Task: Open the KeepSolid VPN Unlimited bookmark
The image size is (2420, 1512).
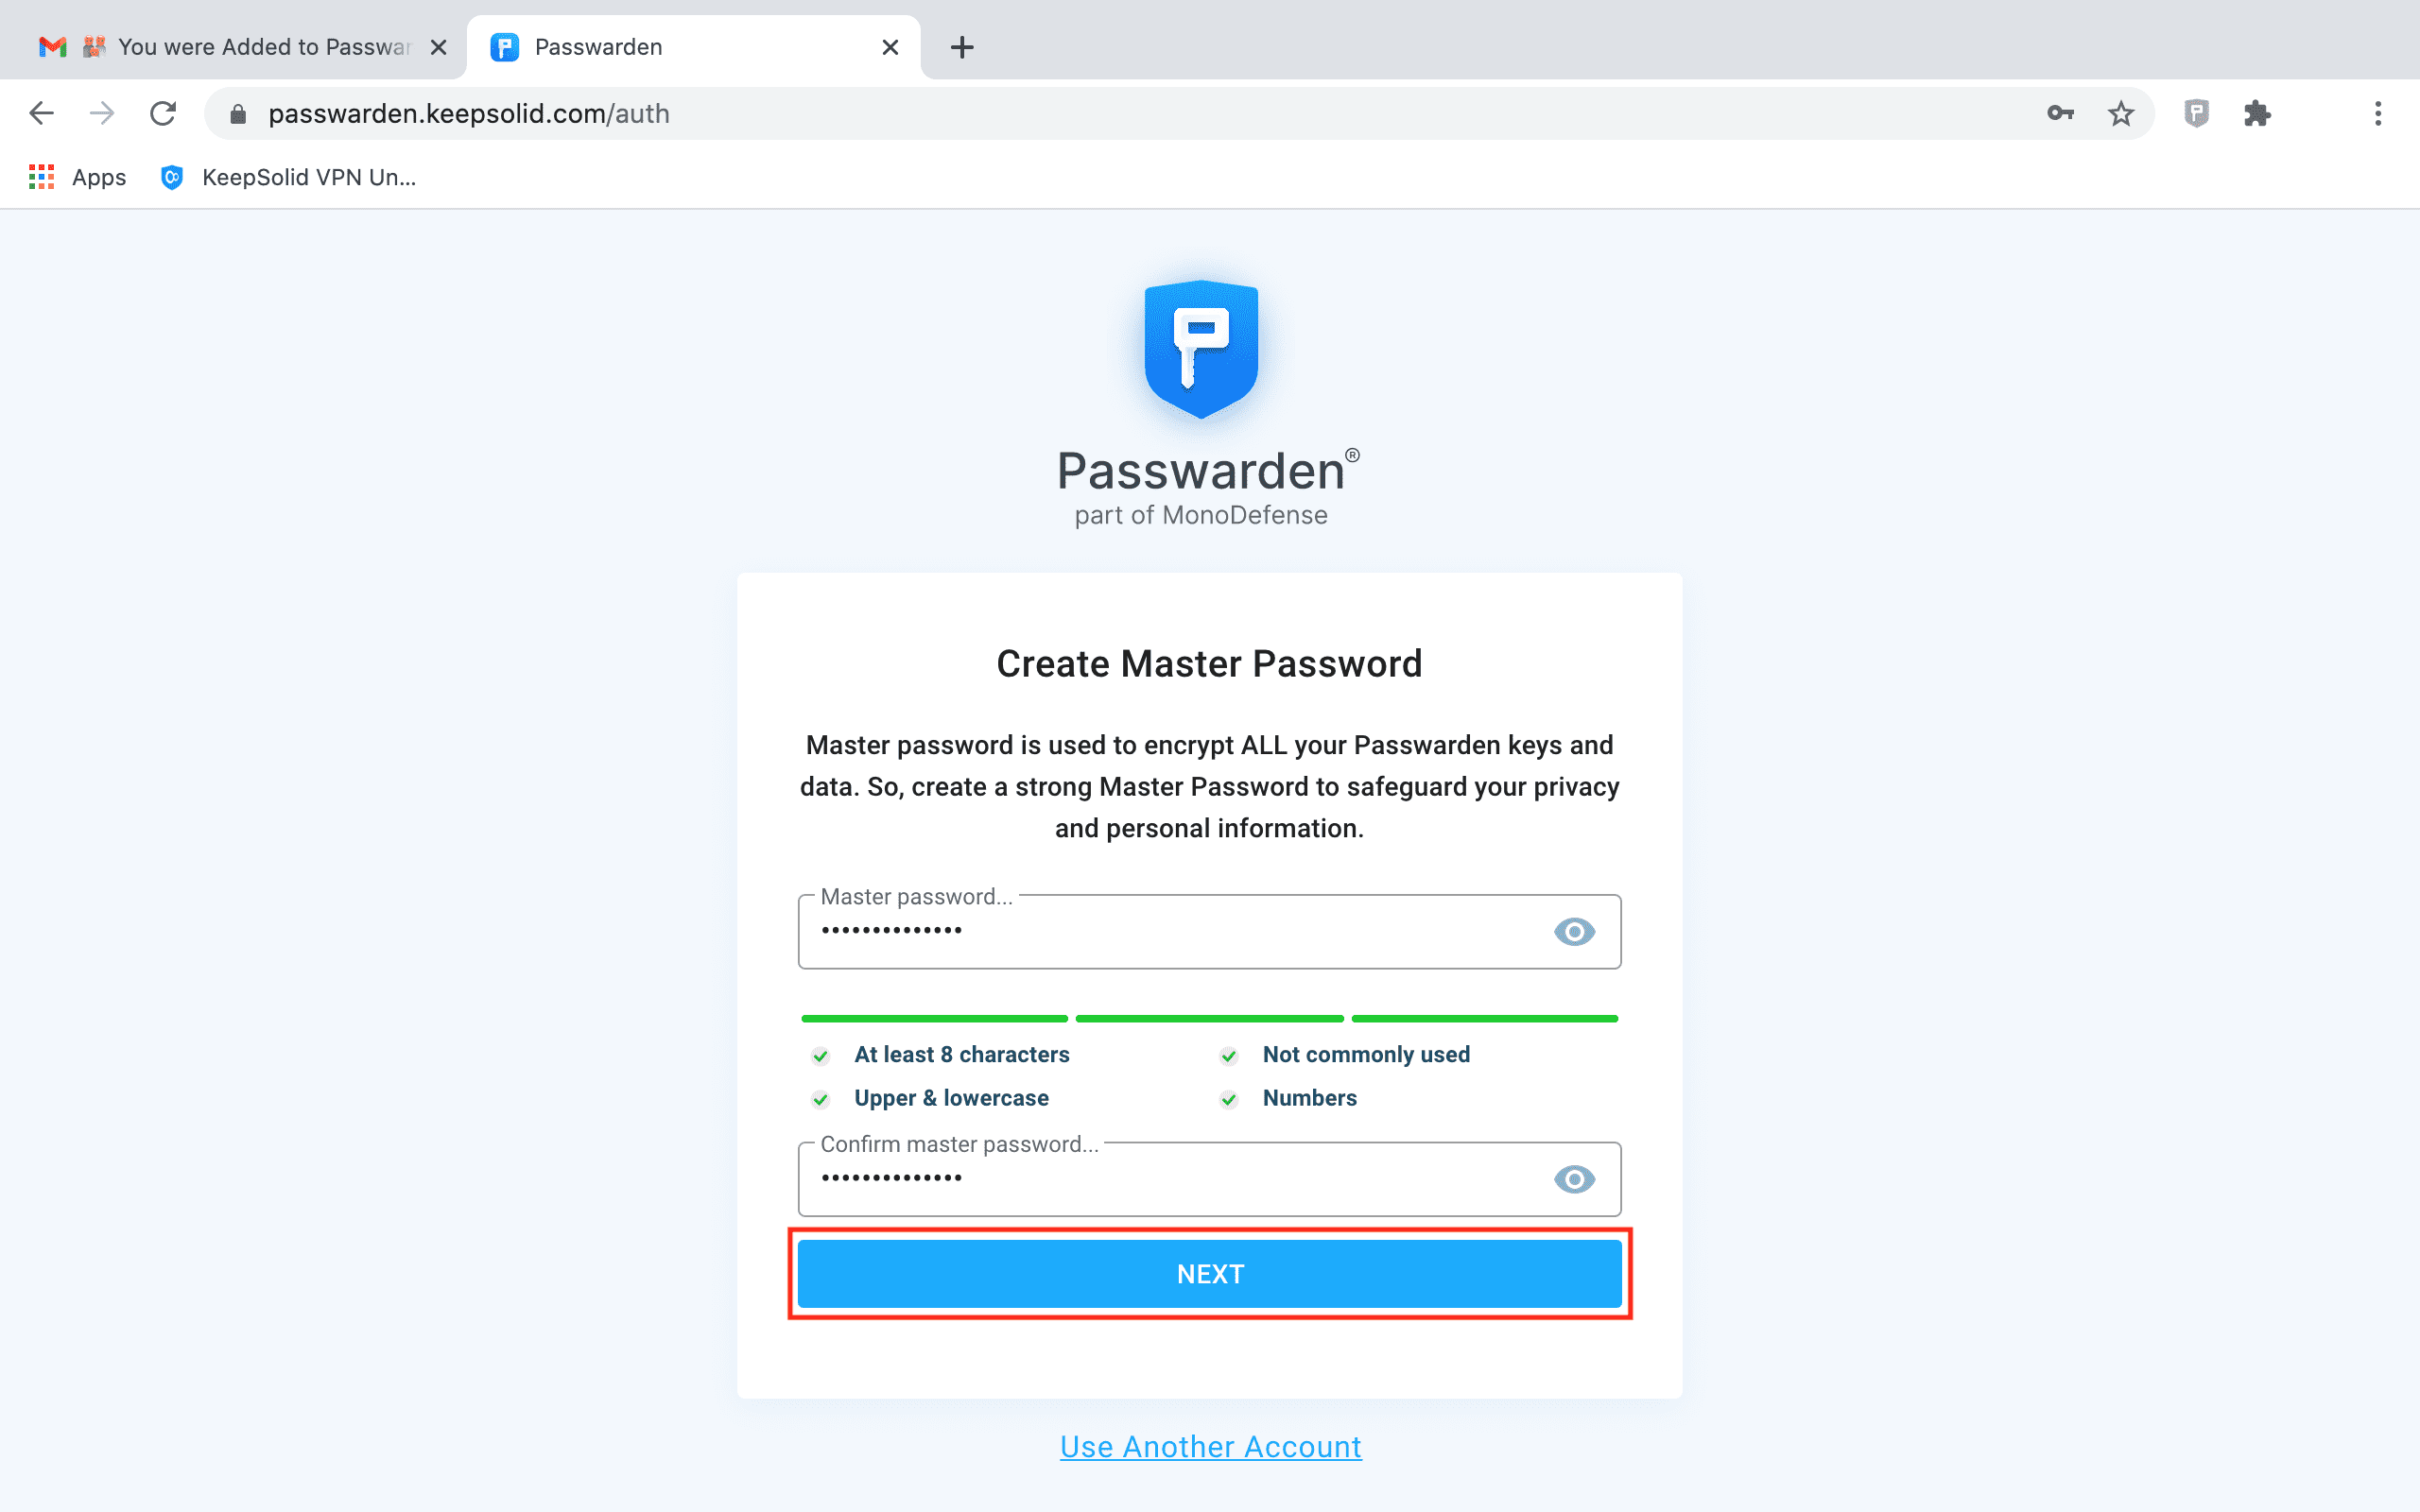Action: pos(288,178)
